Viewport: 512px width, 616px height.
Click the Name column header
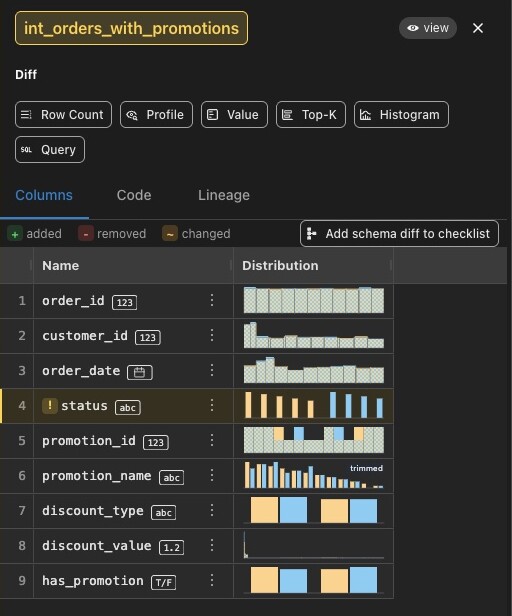point(133,266)
